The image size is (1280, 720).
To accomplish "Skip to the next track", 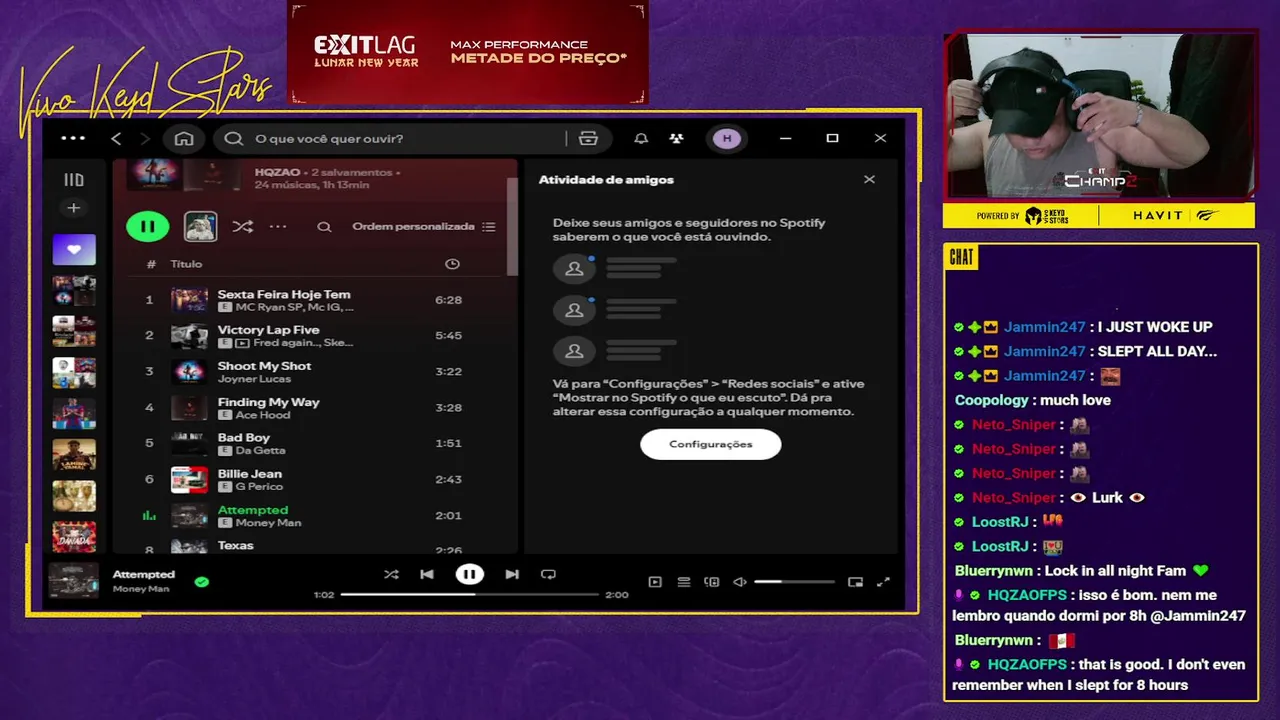I will tap(512, 574).
